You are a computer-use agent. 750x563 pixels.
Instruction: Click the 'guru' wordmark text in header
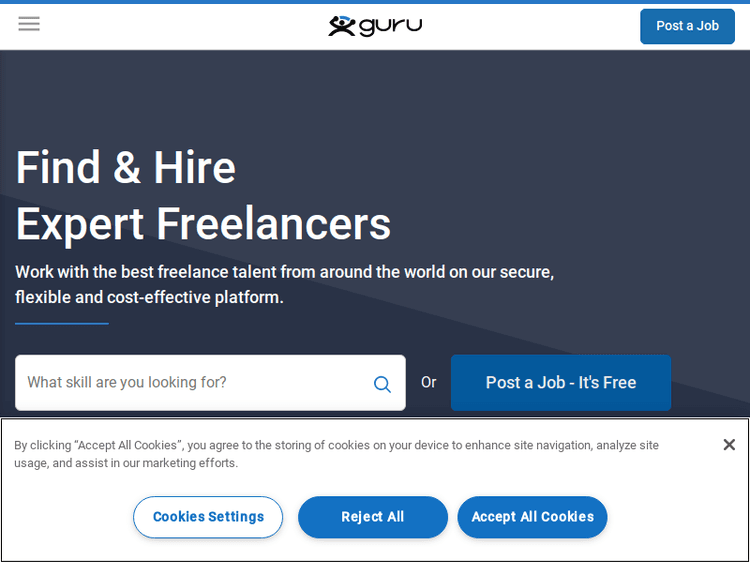(391, 25)
